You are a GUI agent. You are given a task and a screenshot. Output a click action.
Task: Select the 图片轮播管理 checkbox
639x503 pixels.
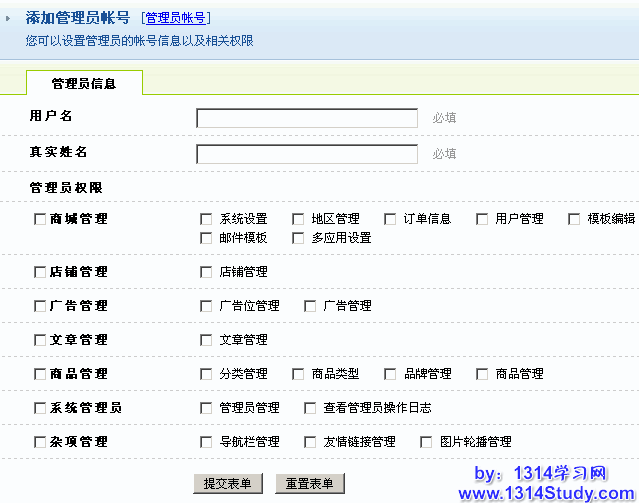426,442
